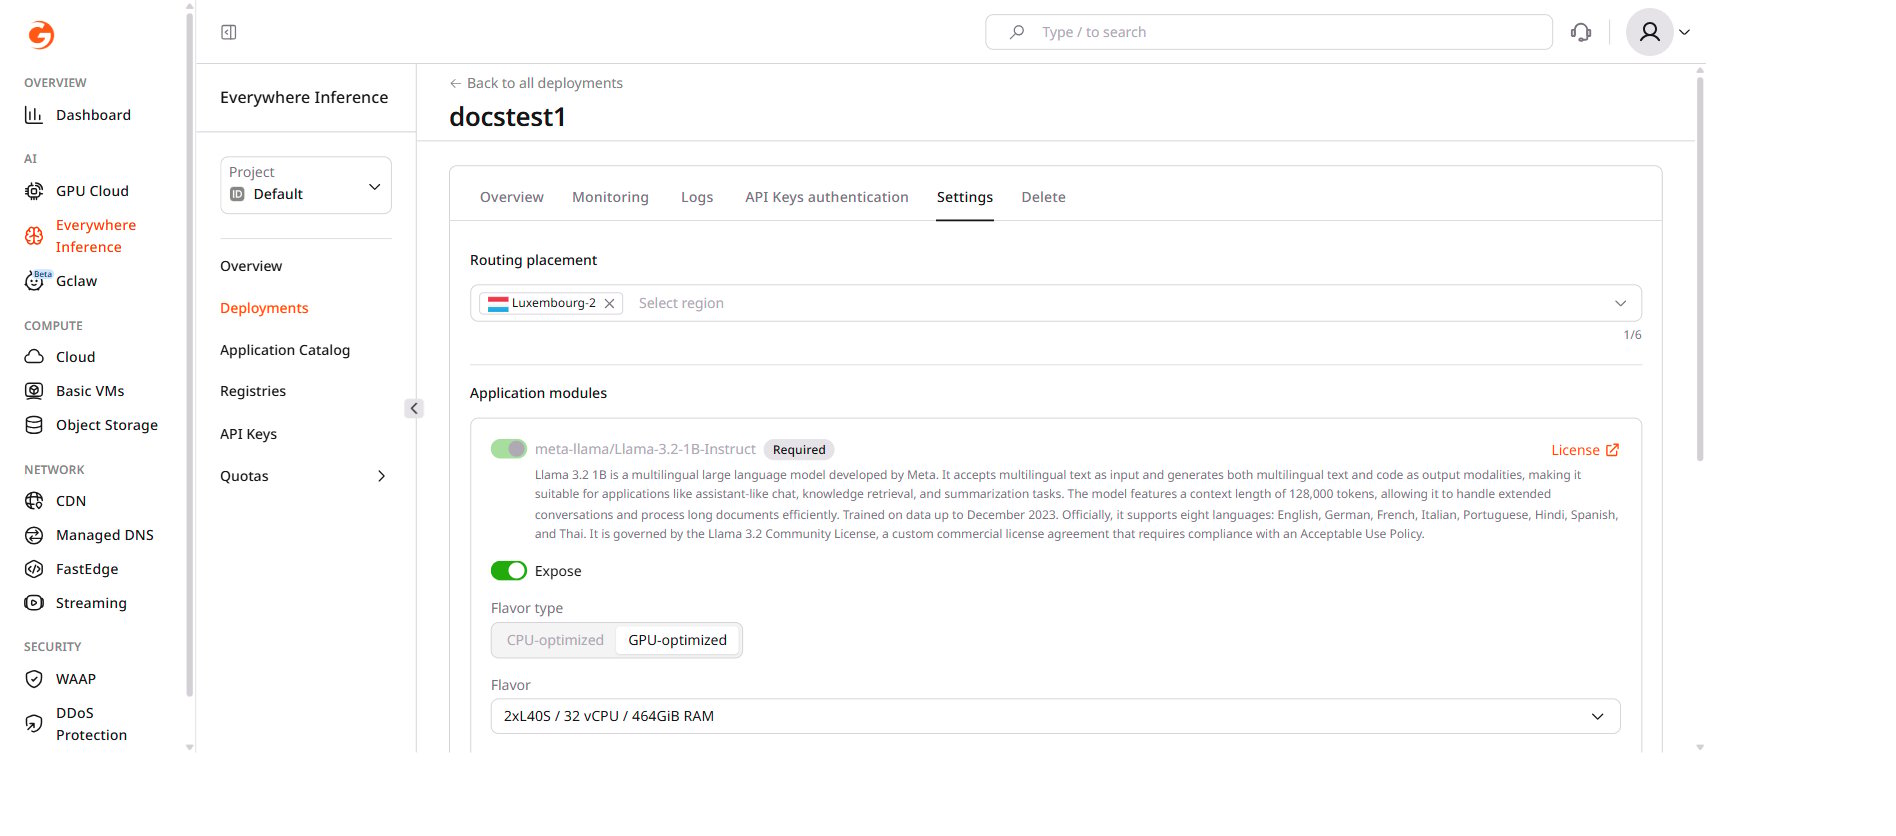Viewport: 1896px width, 836px height.
Task: Click the main page vertical scrollbar
Action: pyautogui.click(x=1700, y=268)
